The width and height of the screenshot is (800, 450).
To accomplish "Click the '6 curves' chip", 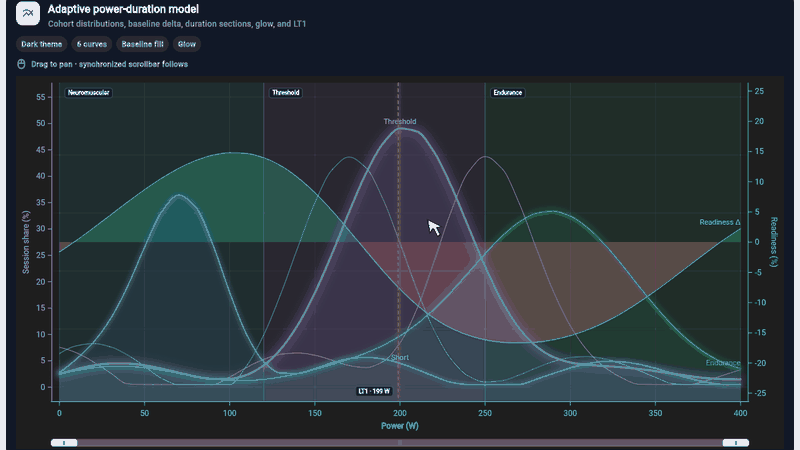I will tap(92, 44).
